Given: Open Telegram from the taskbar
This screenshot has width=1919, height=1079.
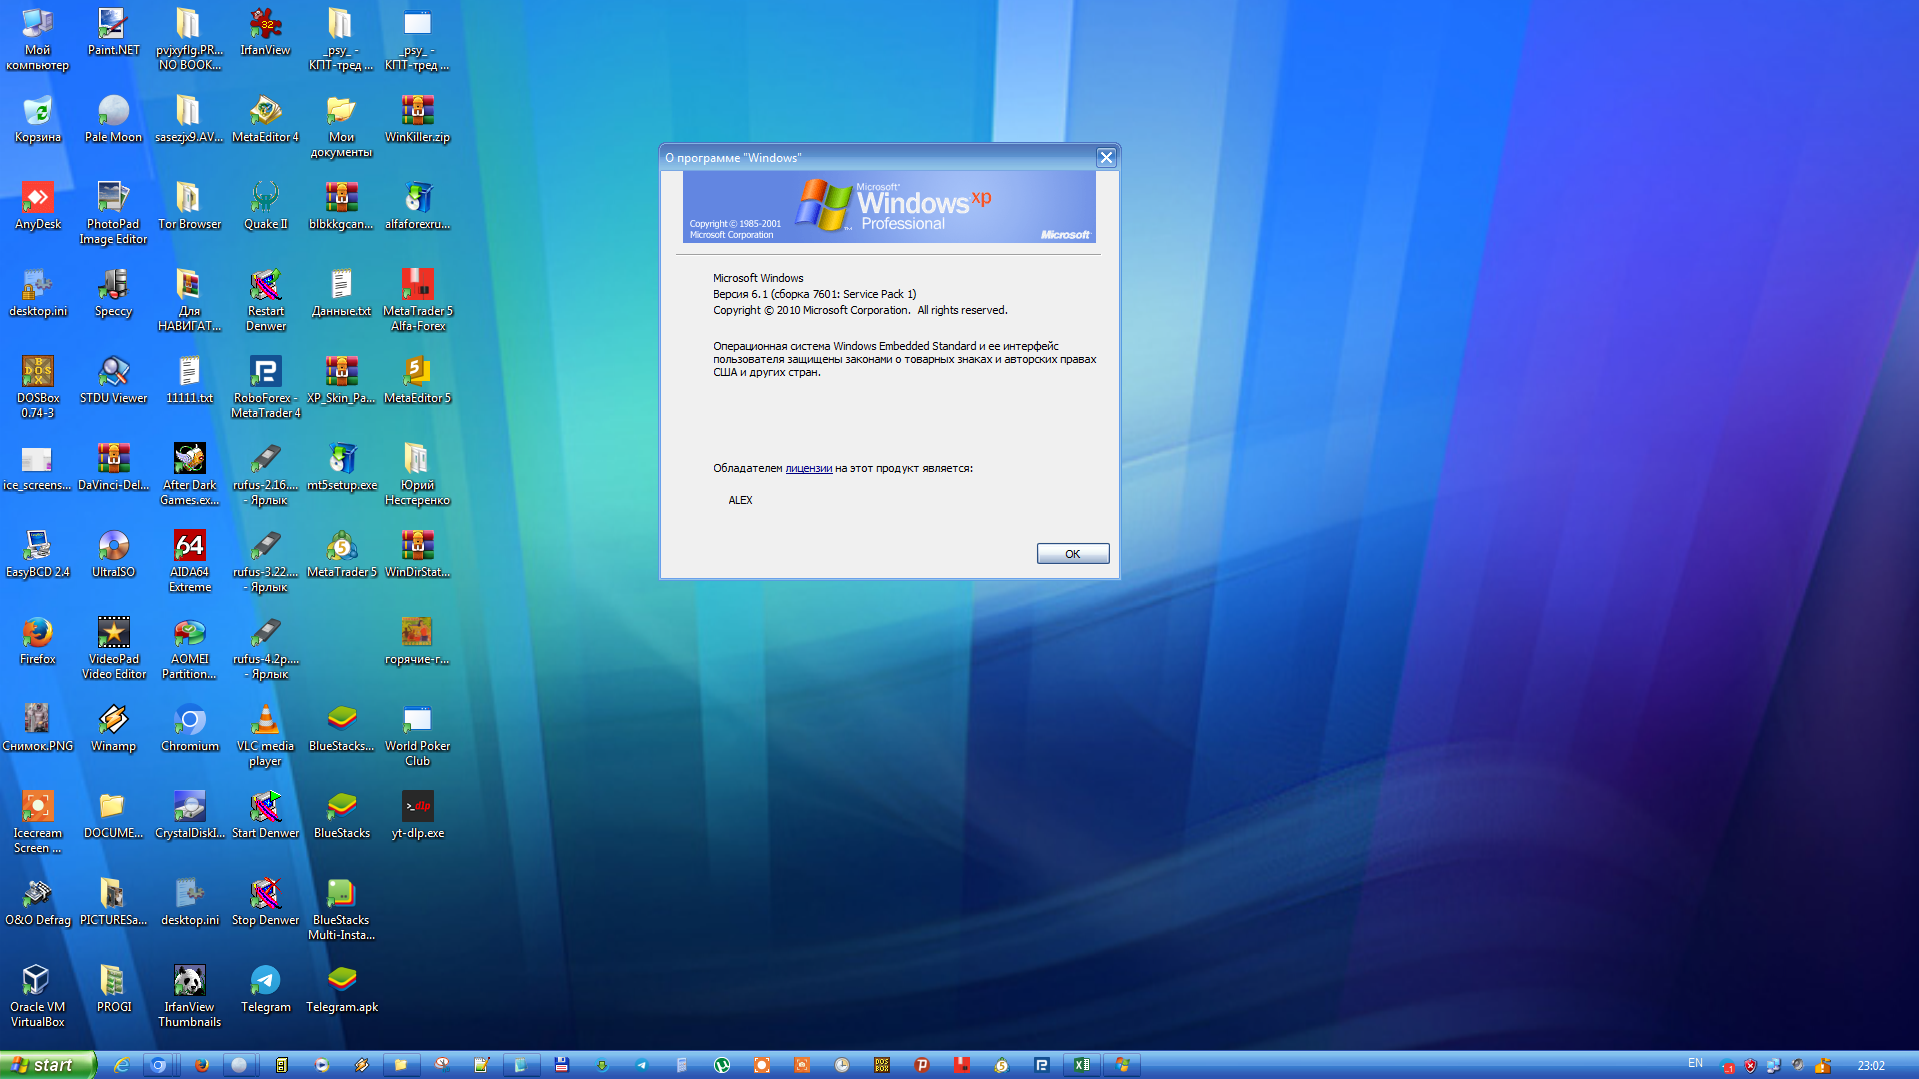Looking at the screenshot, I should (641, 1065).
